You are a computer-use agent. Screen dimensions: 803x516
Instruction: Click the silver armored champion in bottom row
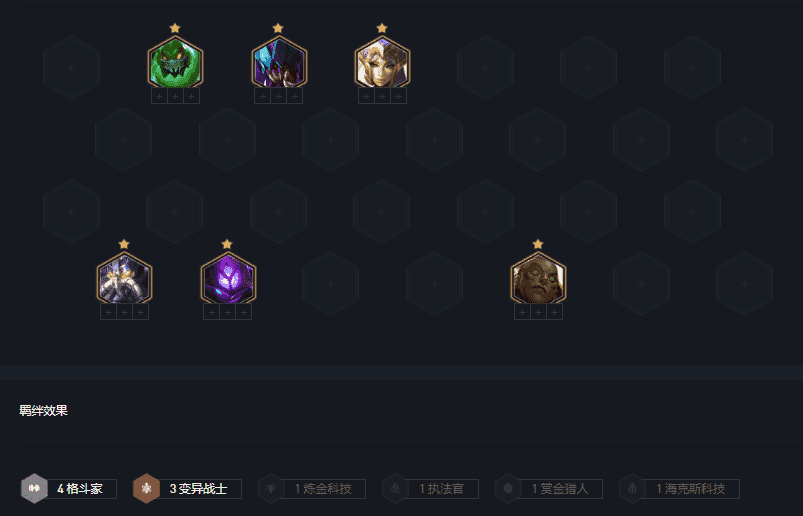tap(124, 278)
